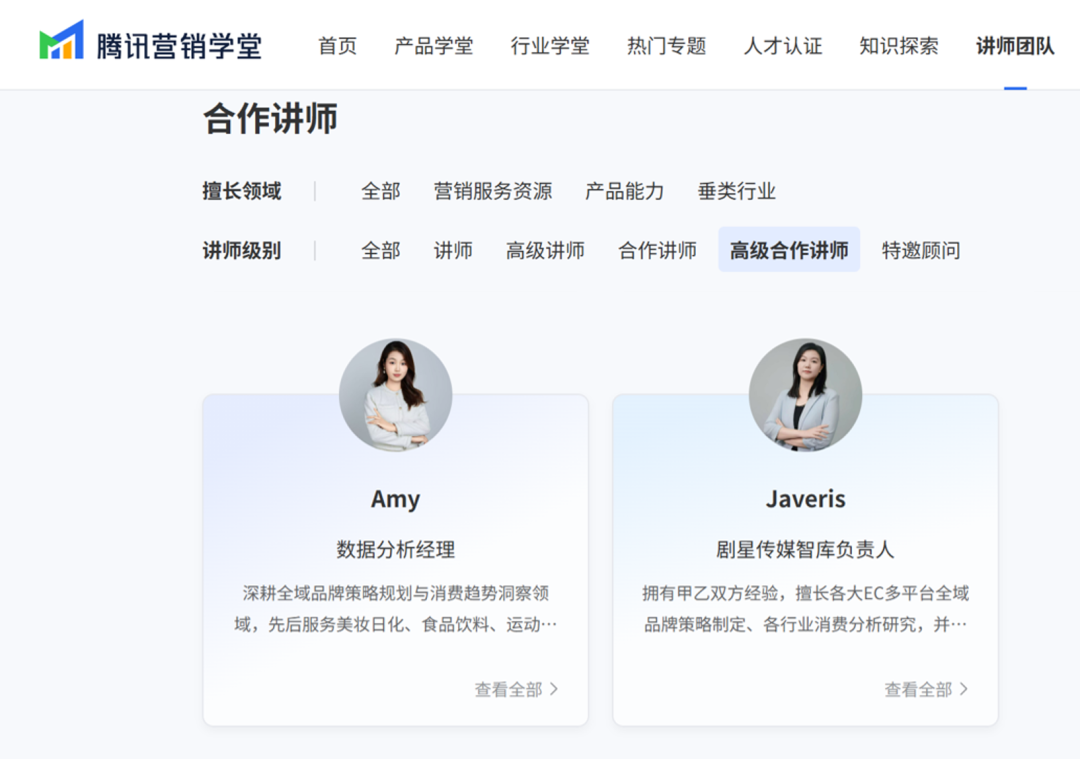Click the 腾讯营销学堂 logo icon
The height and width of the screenshot is (759, 1080).
[x=61, y=41]
